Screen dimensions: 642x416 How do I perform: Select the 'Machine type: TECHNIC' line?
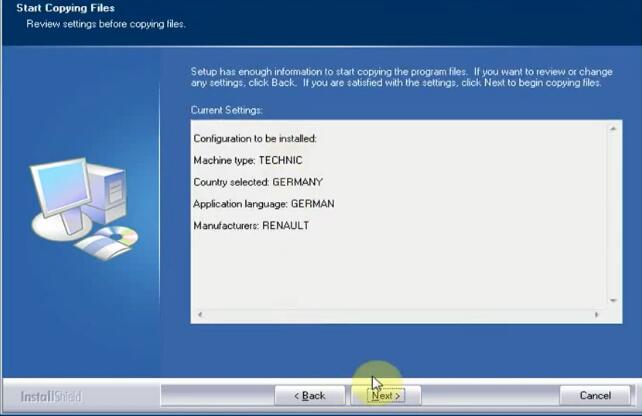click(x=247, y=160)
